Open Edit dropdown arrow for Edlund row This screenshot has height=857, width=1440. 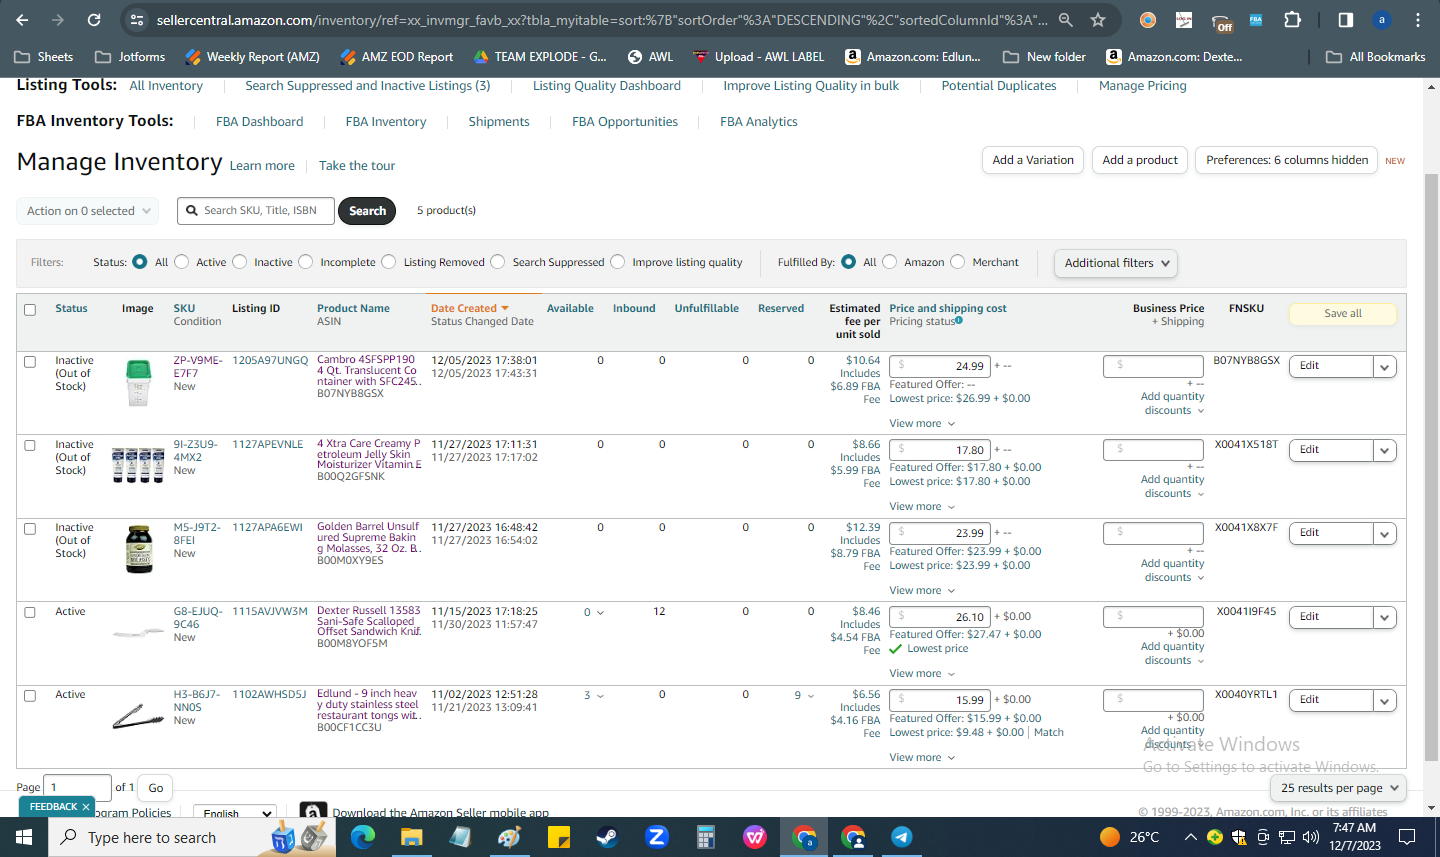click(1385, 701)
